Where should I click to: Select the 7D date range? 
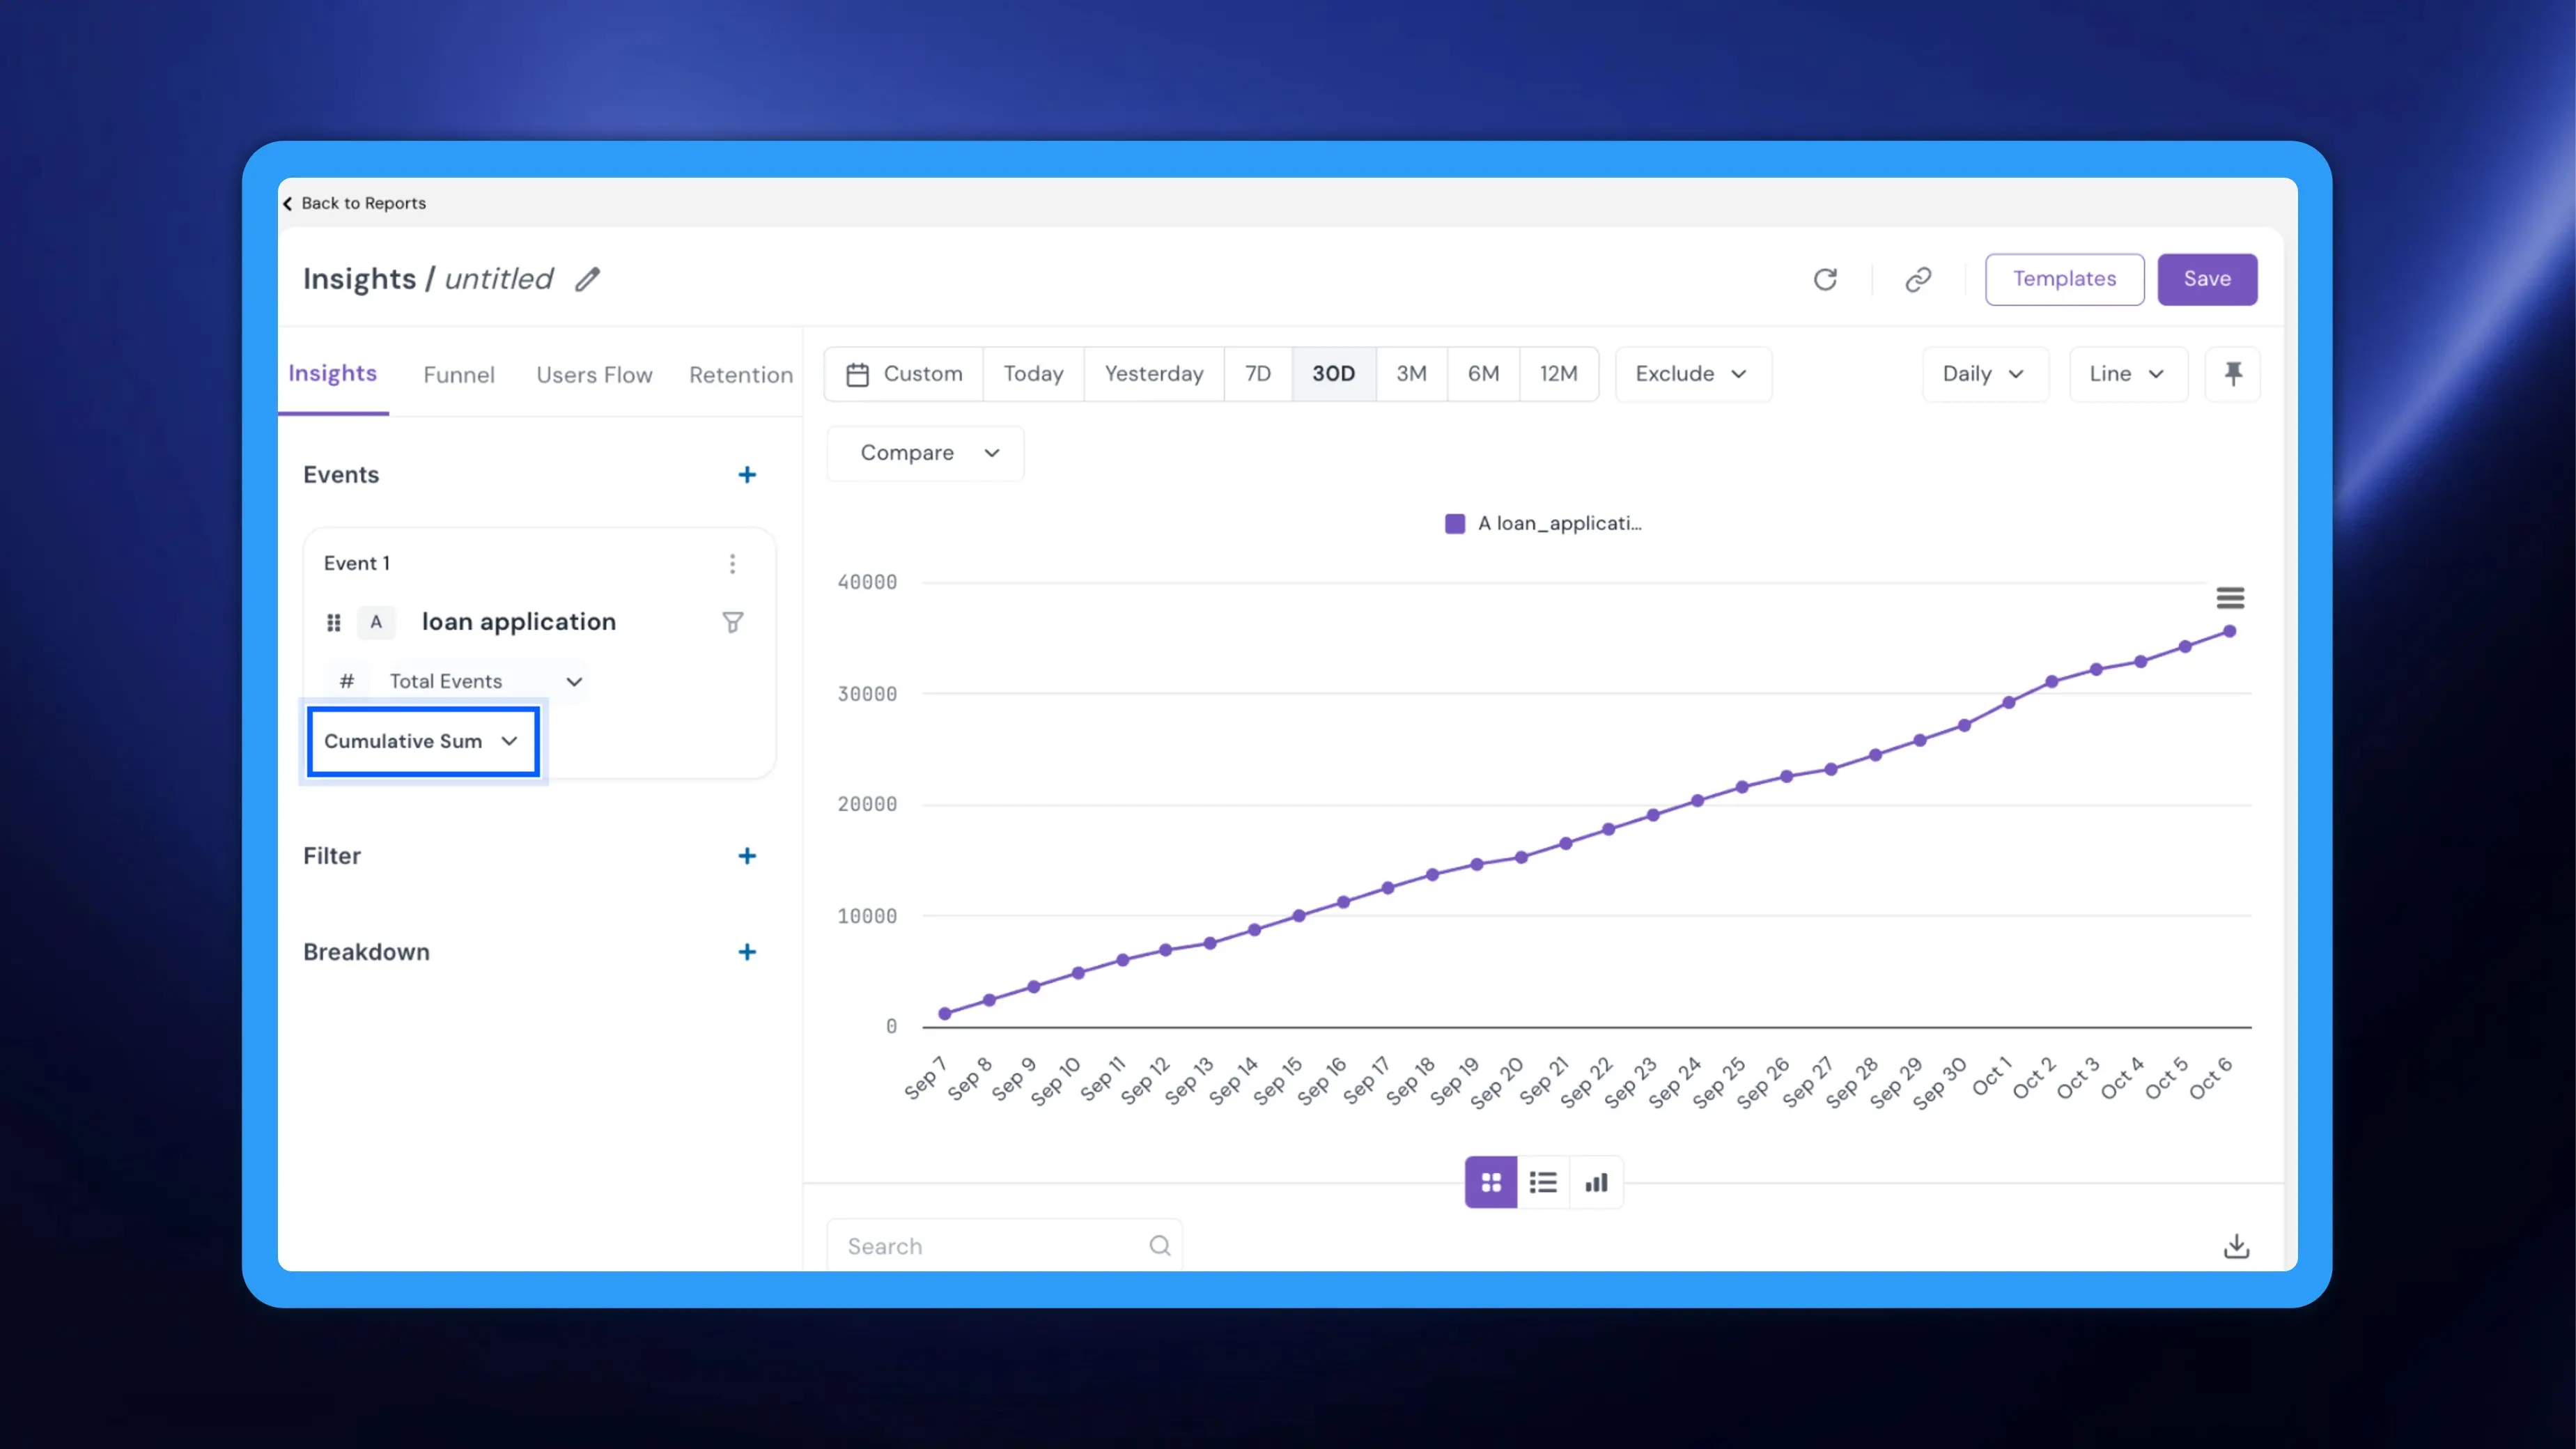(1258, 374)
